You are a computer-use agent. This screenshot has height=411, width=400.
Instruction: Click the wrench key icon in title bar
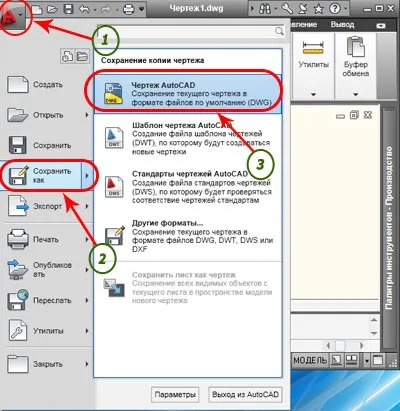(287, 9)
